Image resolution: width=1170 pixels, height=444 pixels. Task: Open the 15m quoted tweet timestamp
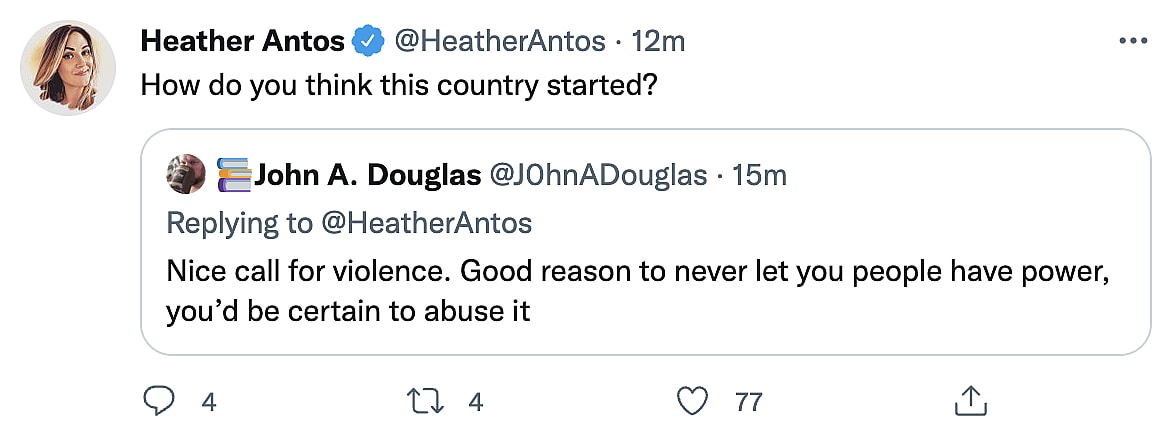pos(760,175)
